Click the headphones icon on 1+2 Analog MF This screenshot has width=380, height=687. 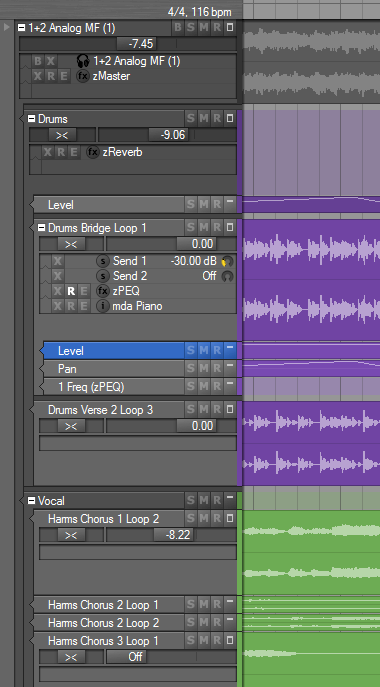click(83, 60)
